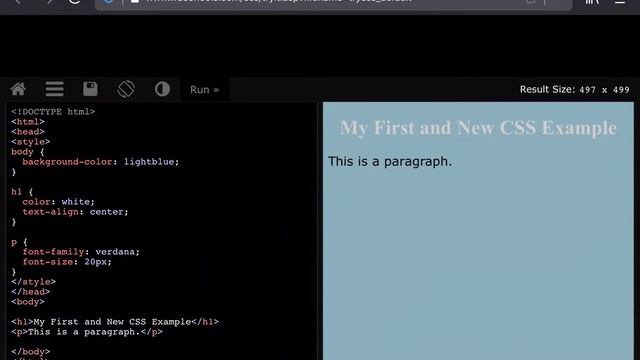Image resolution: width=640 pixels, height=360 pixels.
Task: Click the 'font-family: verdana;' code line
Action: pos(81,252)
